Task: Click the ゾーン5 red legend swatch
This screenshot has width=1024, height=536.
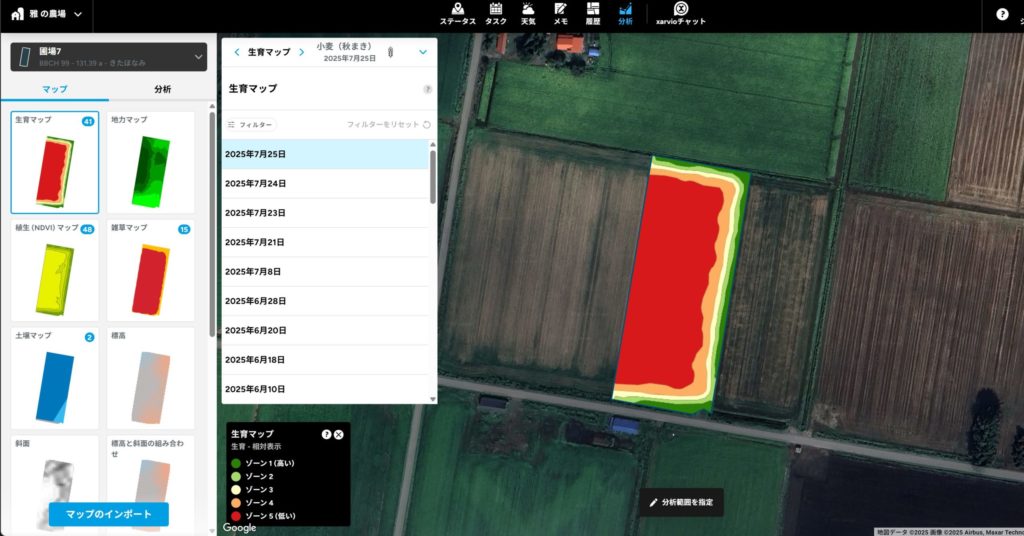Action: click(x=236, y=515)
